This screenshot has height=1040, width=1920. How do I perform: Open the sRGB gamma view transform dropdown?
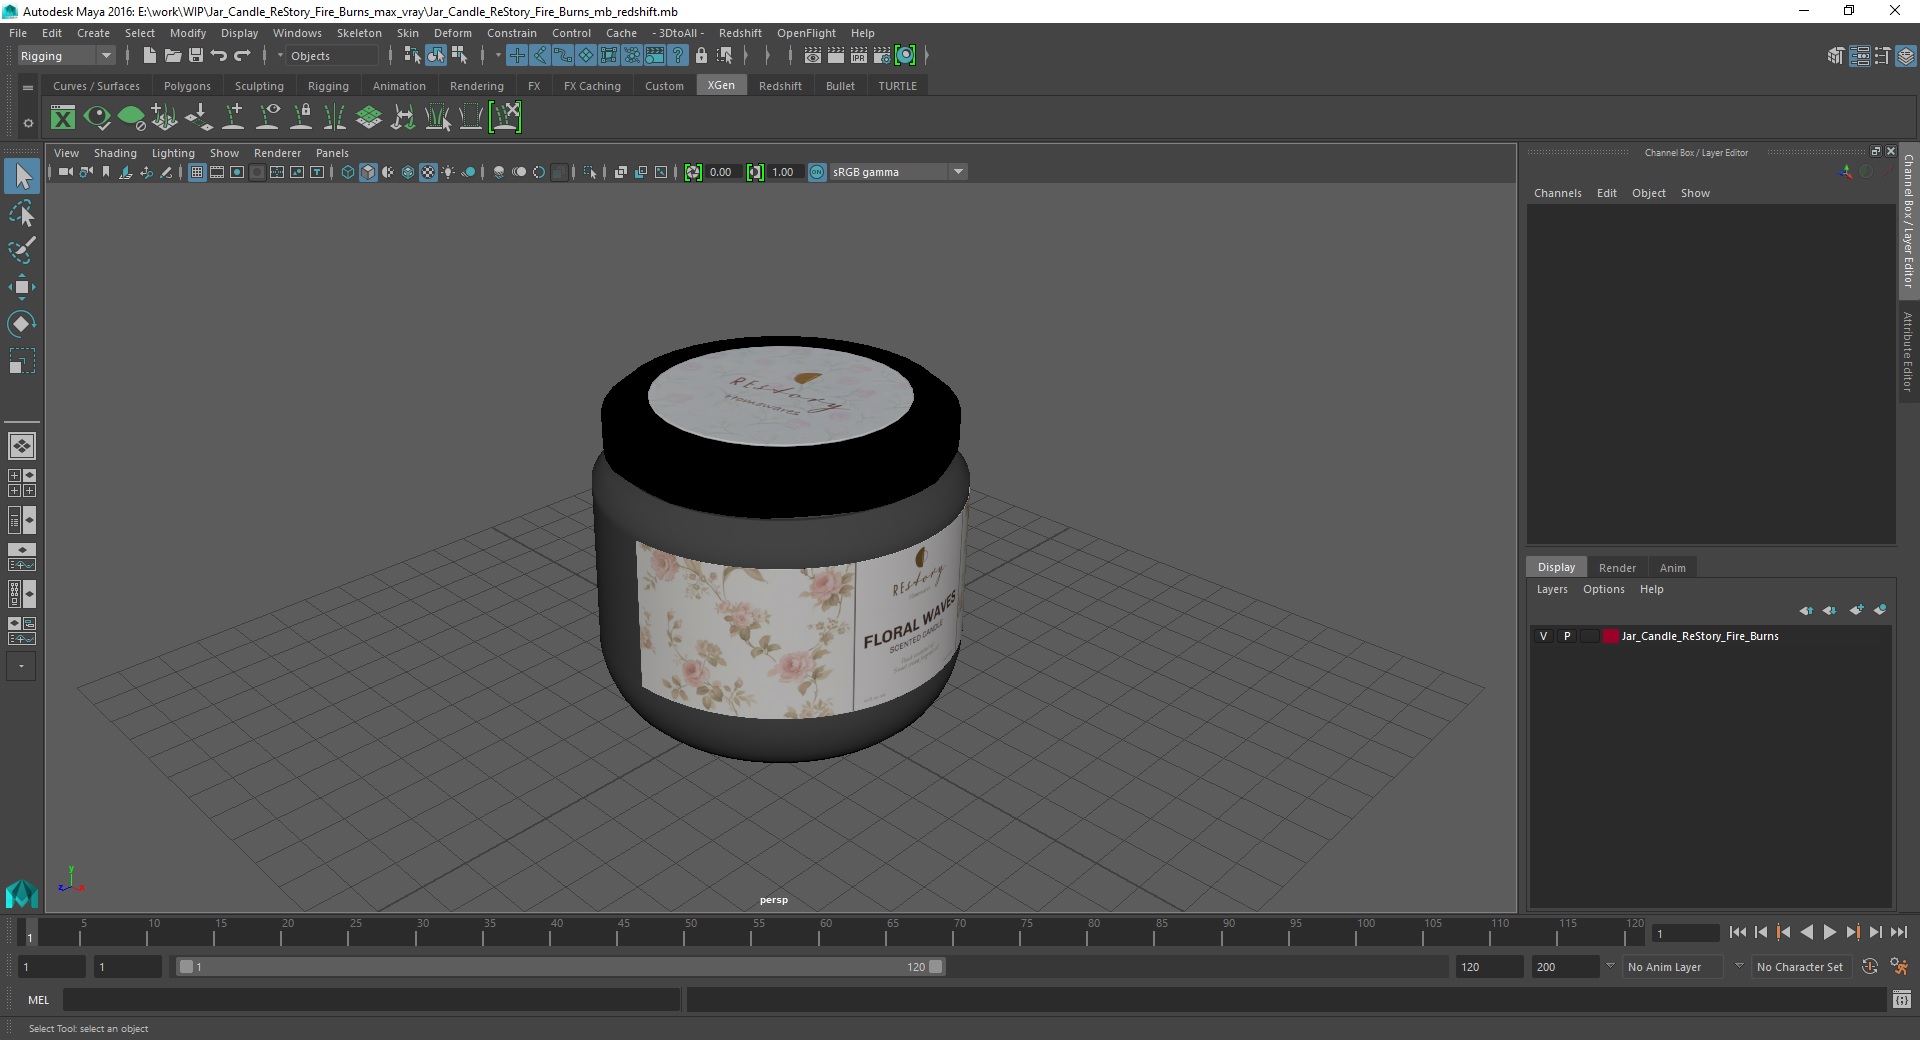(898, 172)
